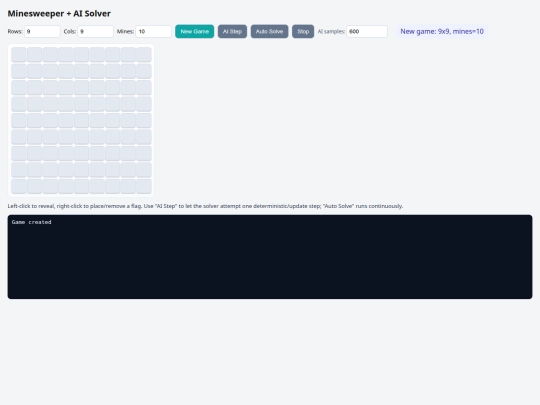Reveal second row, eighth column cell

(x=128, y=71)
